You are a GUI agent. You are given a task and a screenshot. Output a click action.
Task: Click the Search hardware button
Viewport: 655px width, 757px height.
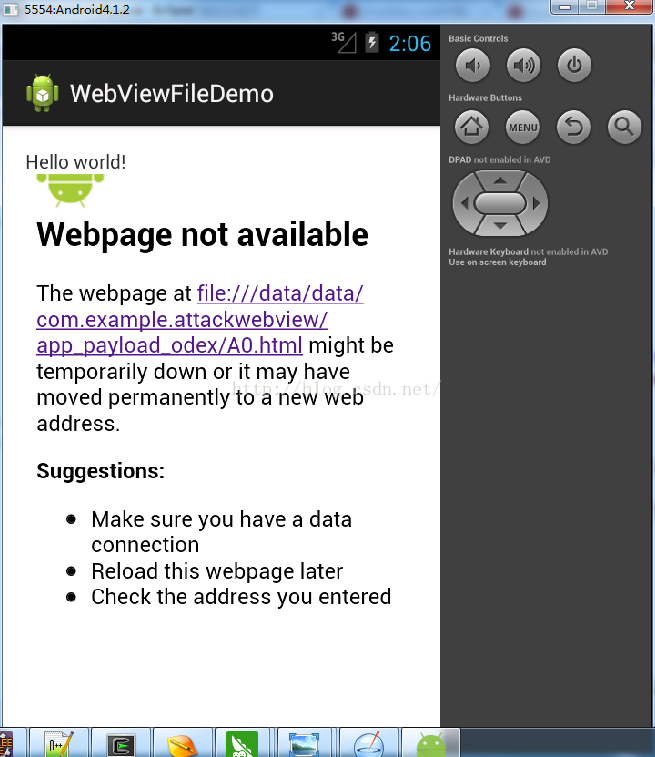(624, 127)
